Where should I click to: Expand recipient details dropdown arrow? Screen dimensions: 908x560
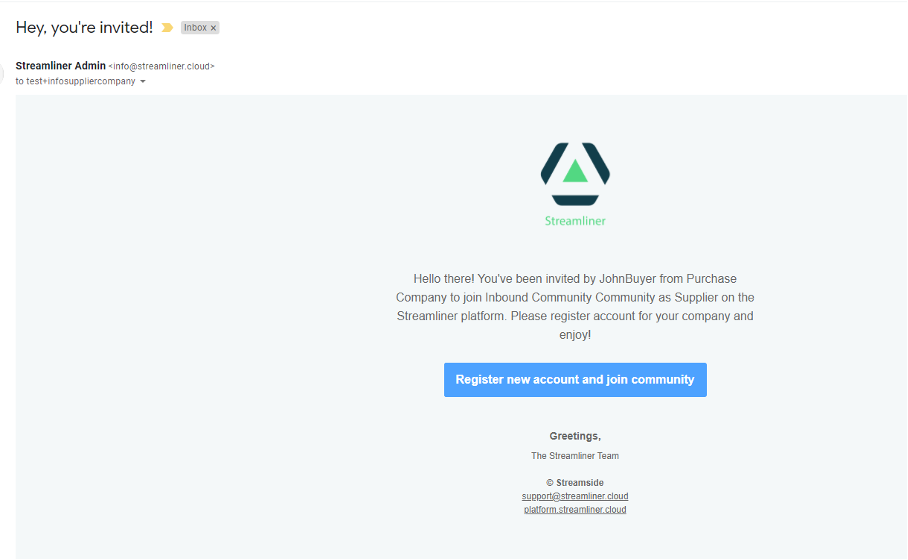point(142,82)
